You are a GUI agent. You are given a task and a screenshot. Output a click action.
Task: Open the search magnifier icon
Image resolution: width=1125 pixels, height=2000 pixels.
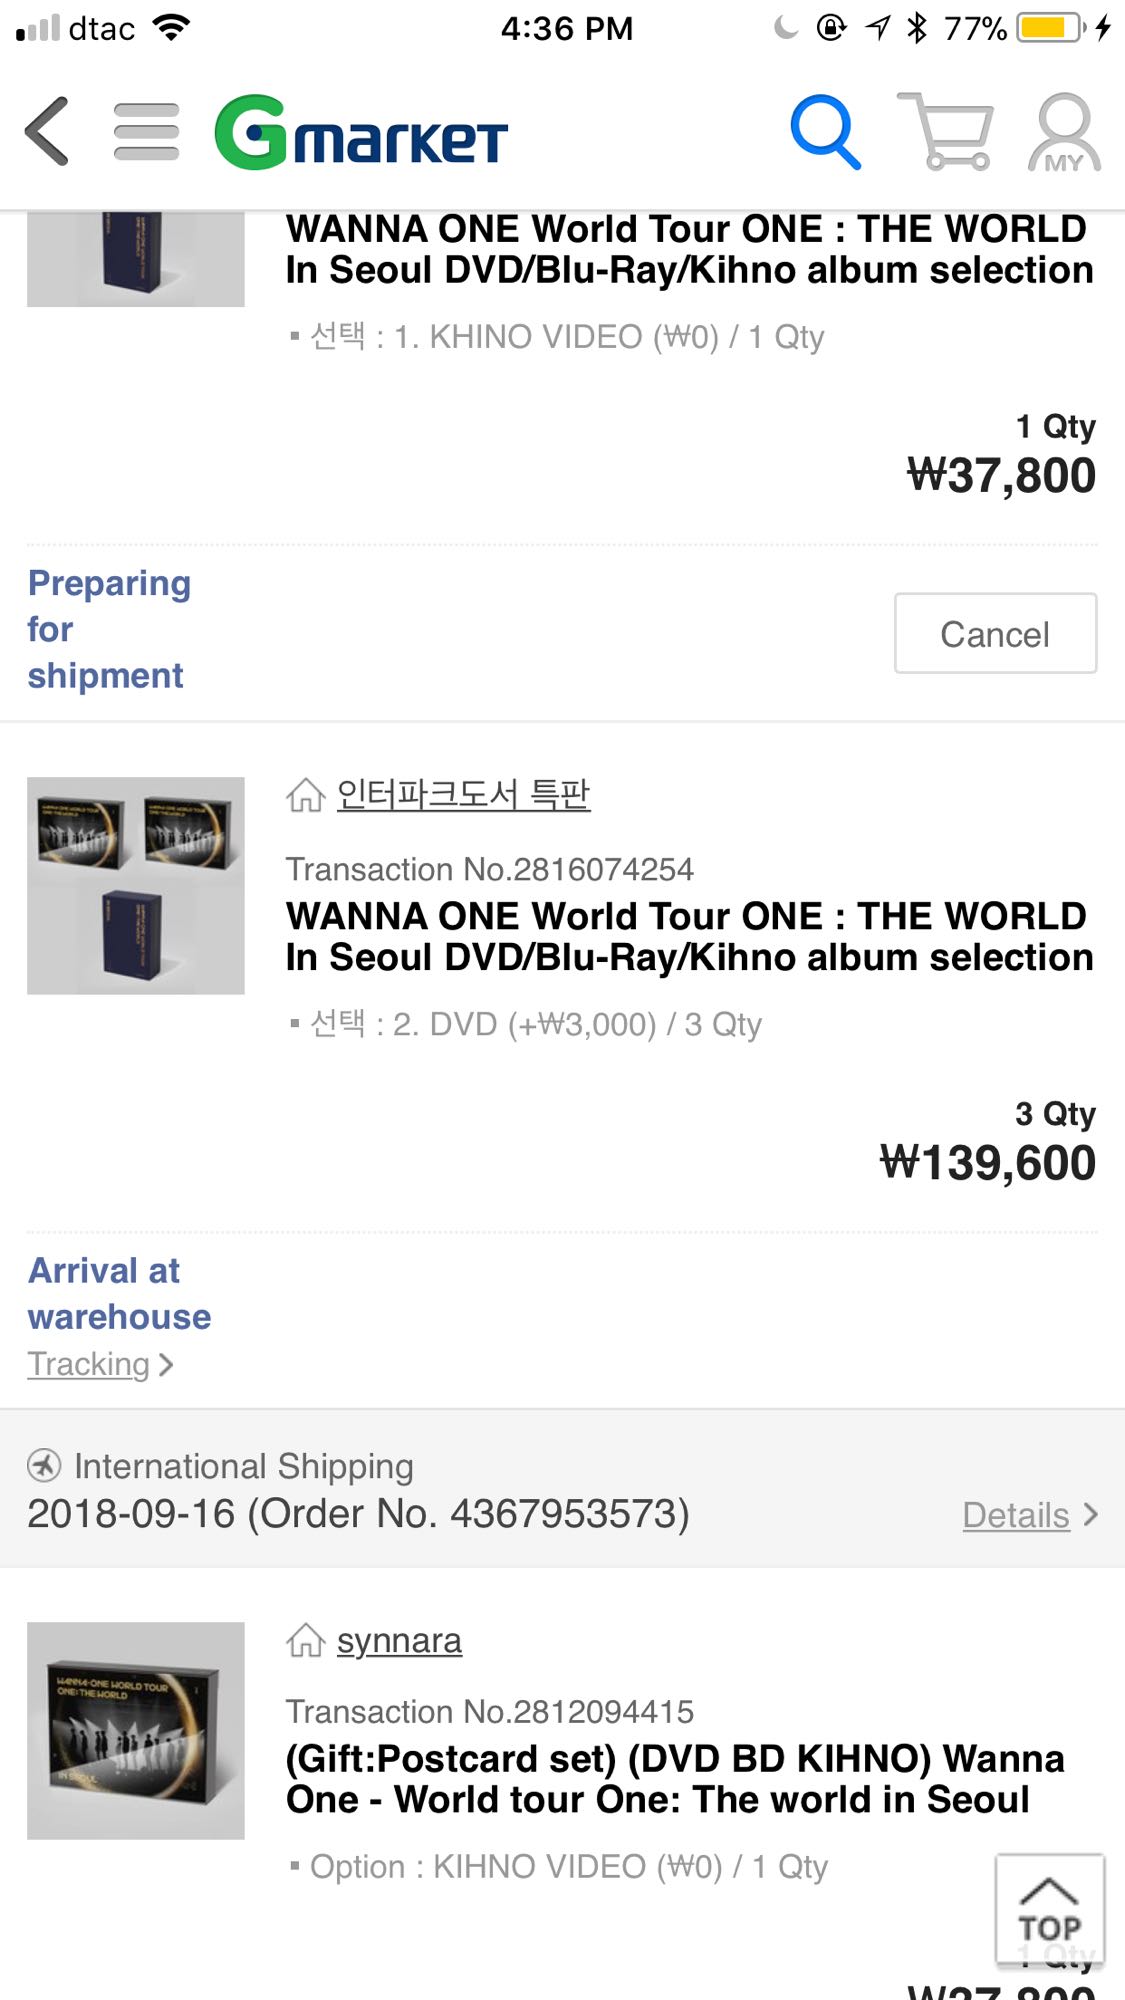point(825,132)
